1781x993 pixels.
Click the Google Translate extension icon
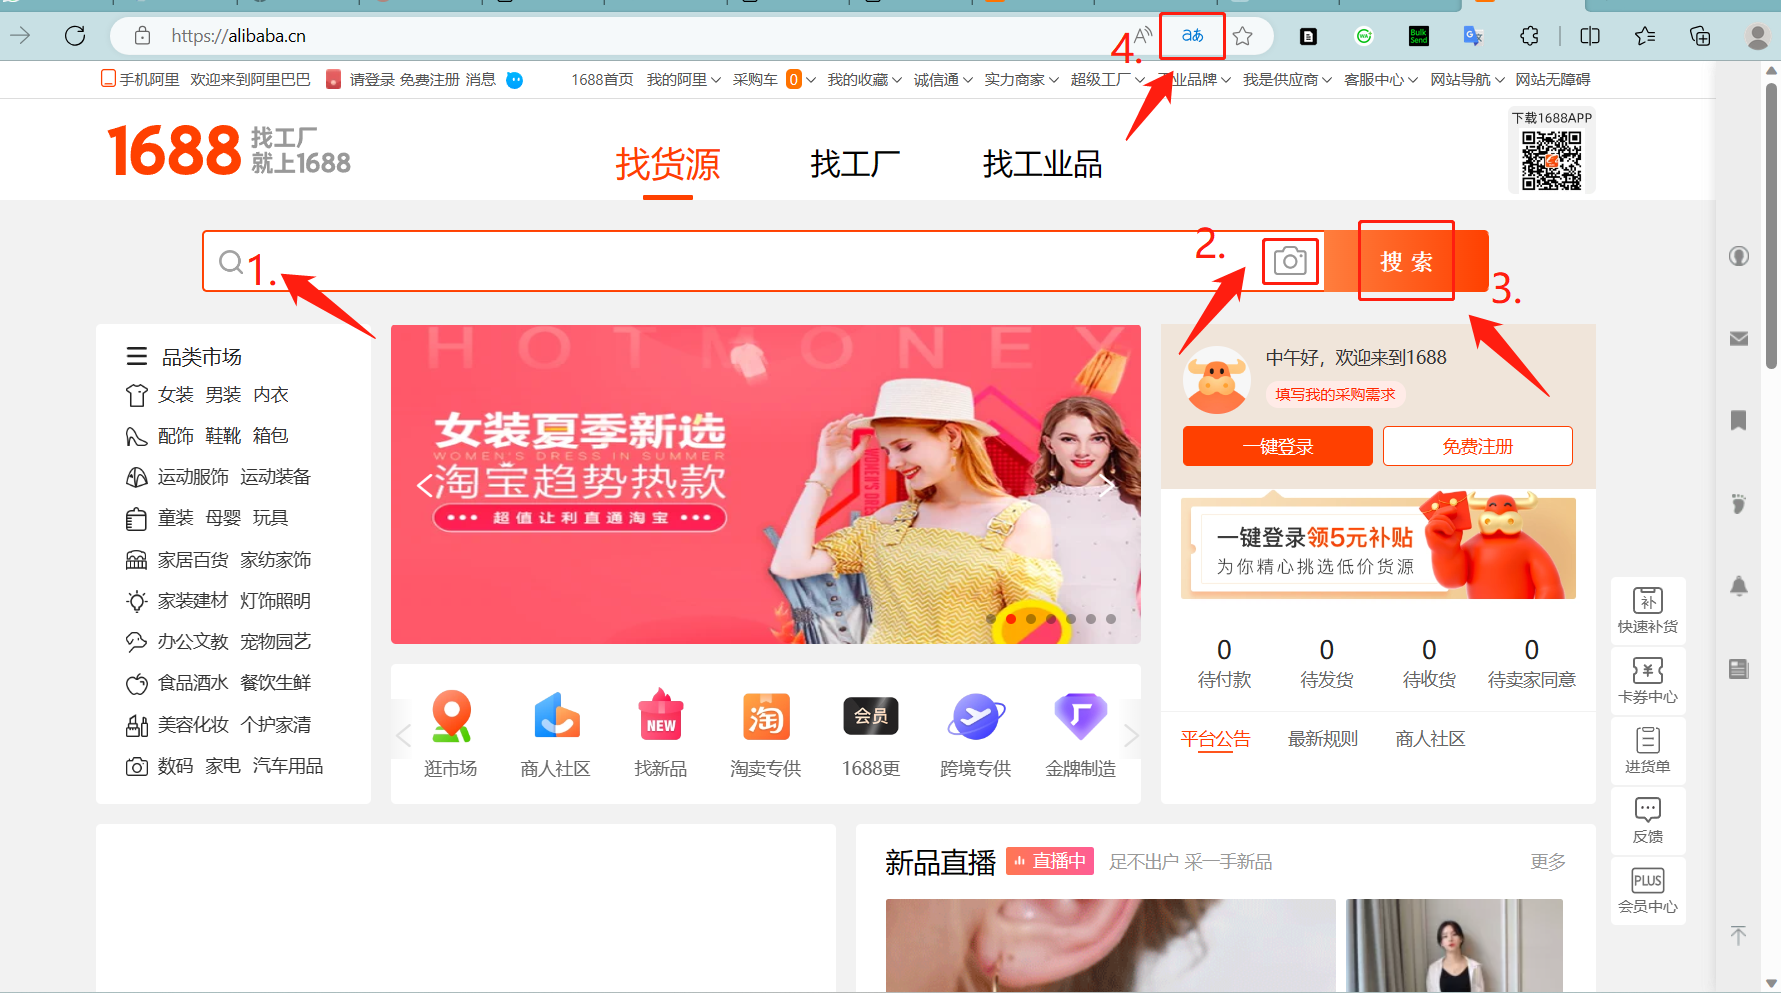click(1473, 36)
